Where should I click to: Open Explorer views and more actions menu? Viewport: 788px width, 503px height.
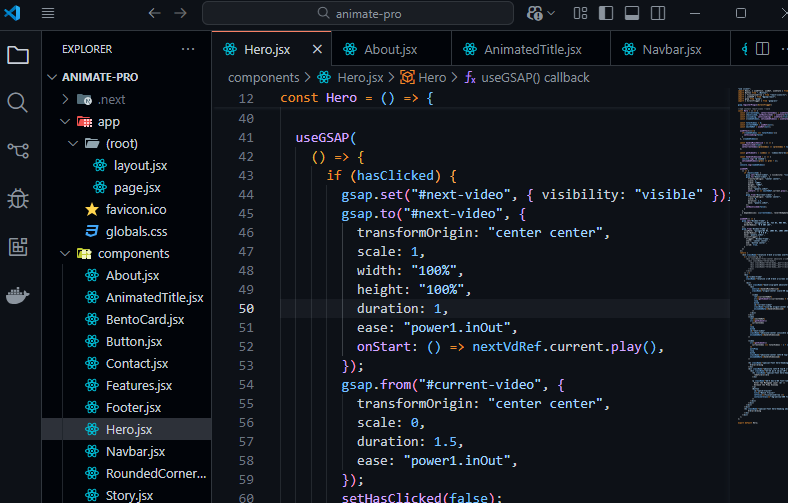(x=188, y=49)
